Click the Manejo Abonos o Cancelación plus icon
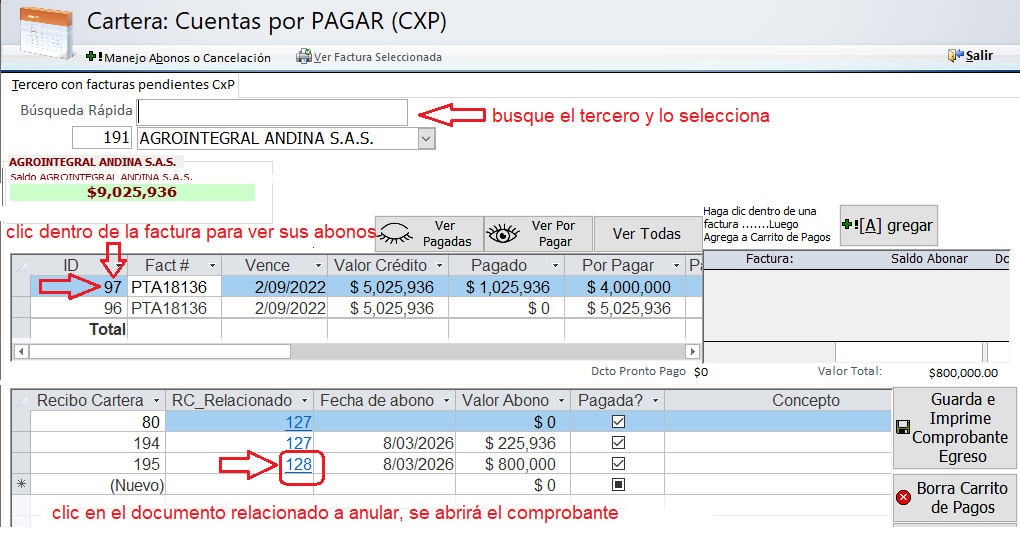Screen dimensions: 1020x533 (x=94, y=57)
